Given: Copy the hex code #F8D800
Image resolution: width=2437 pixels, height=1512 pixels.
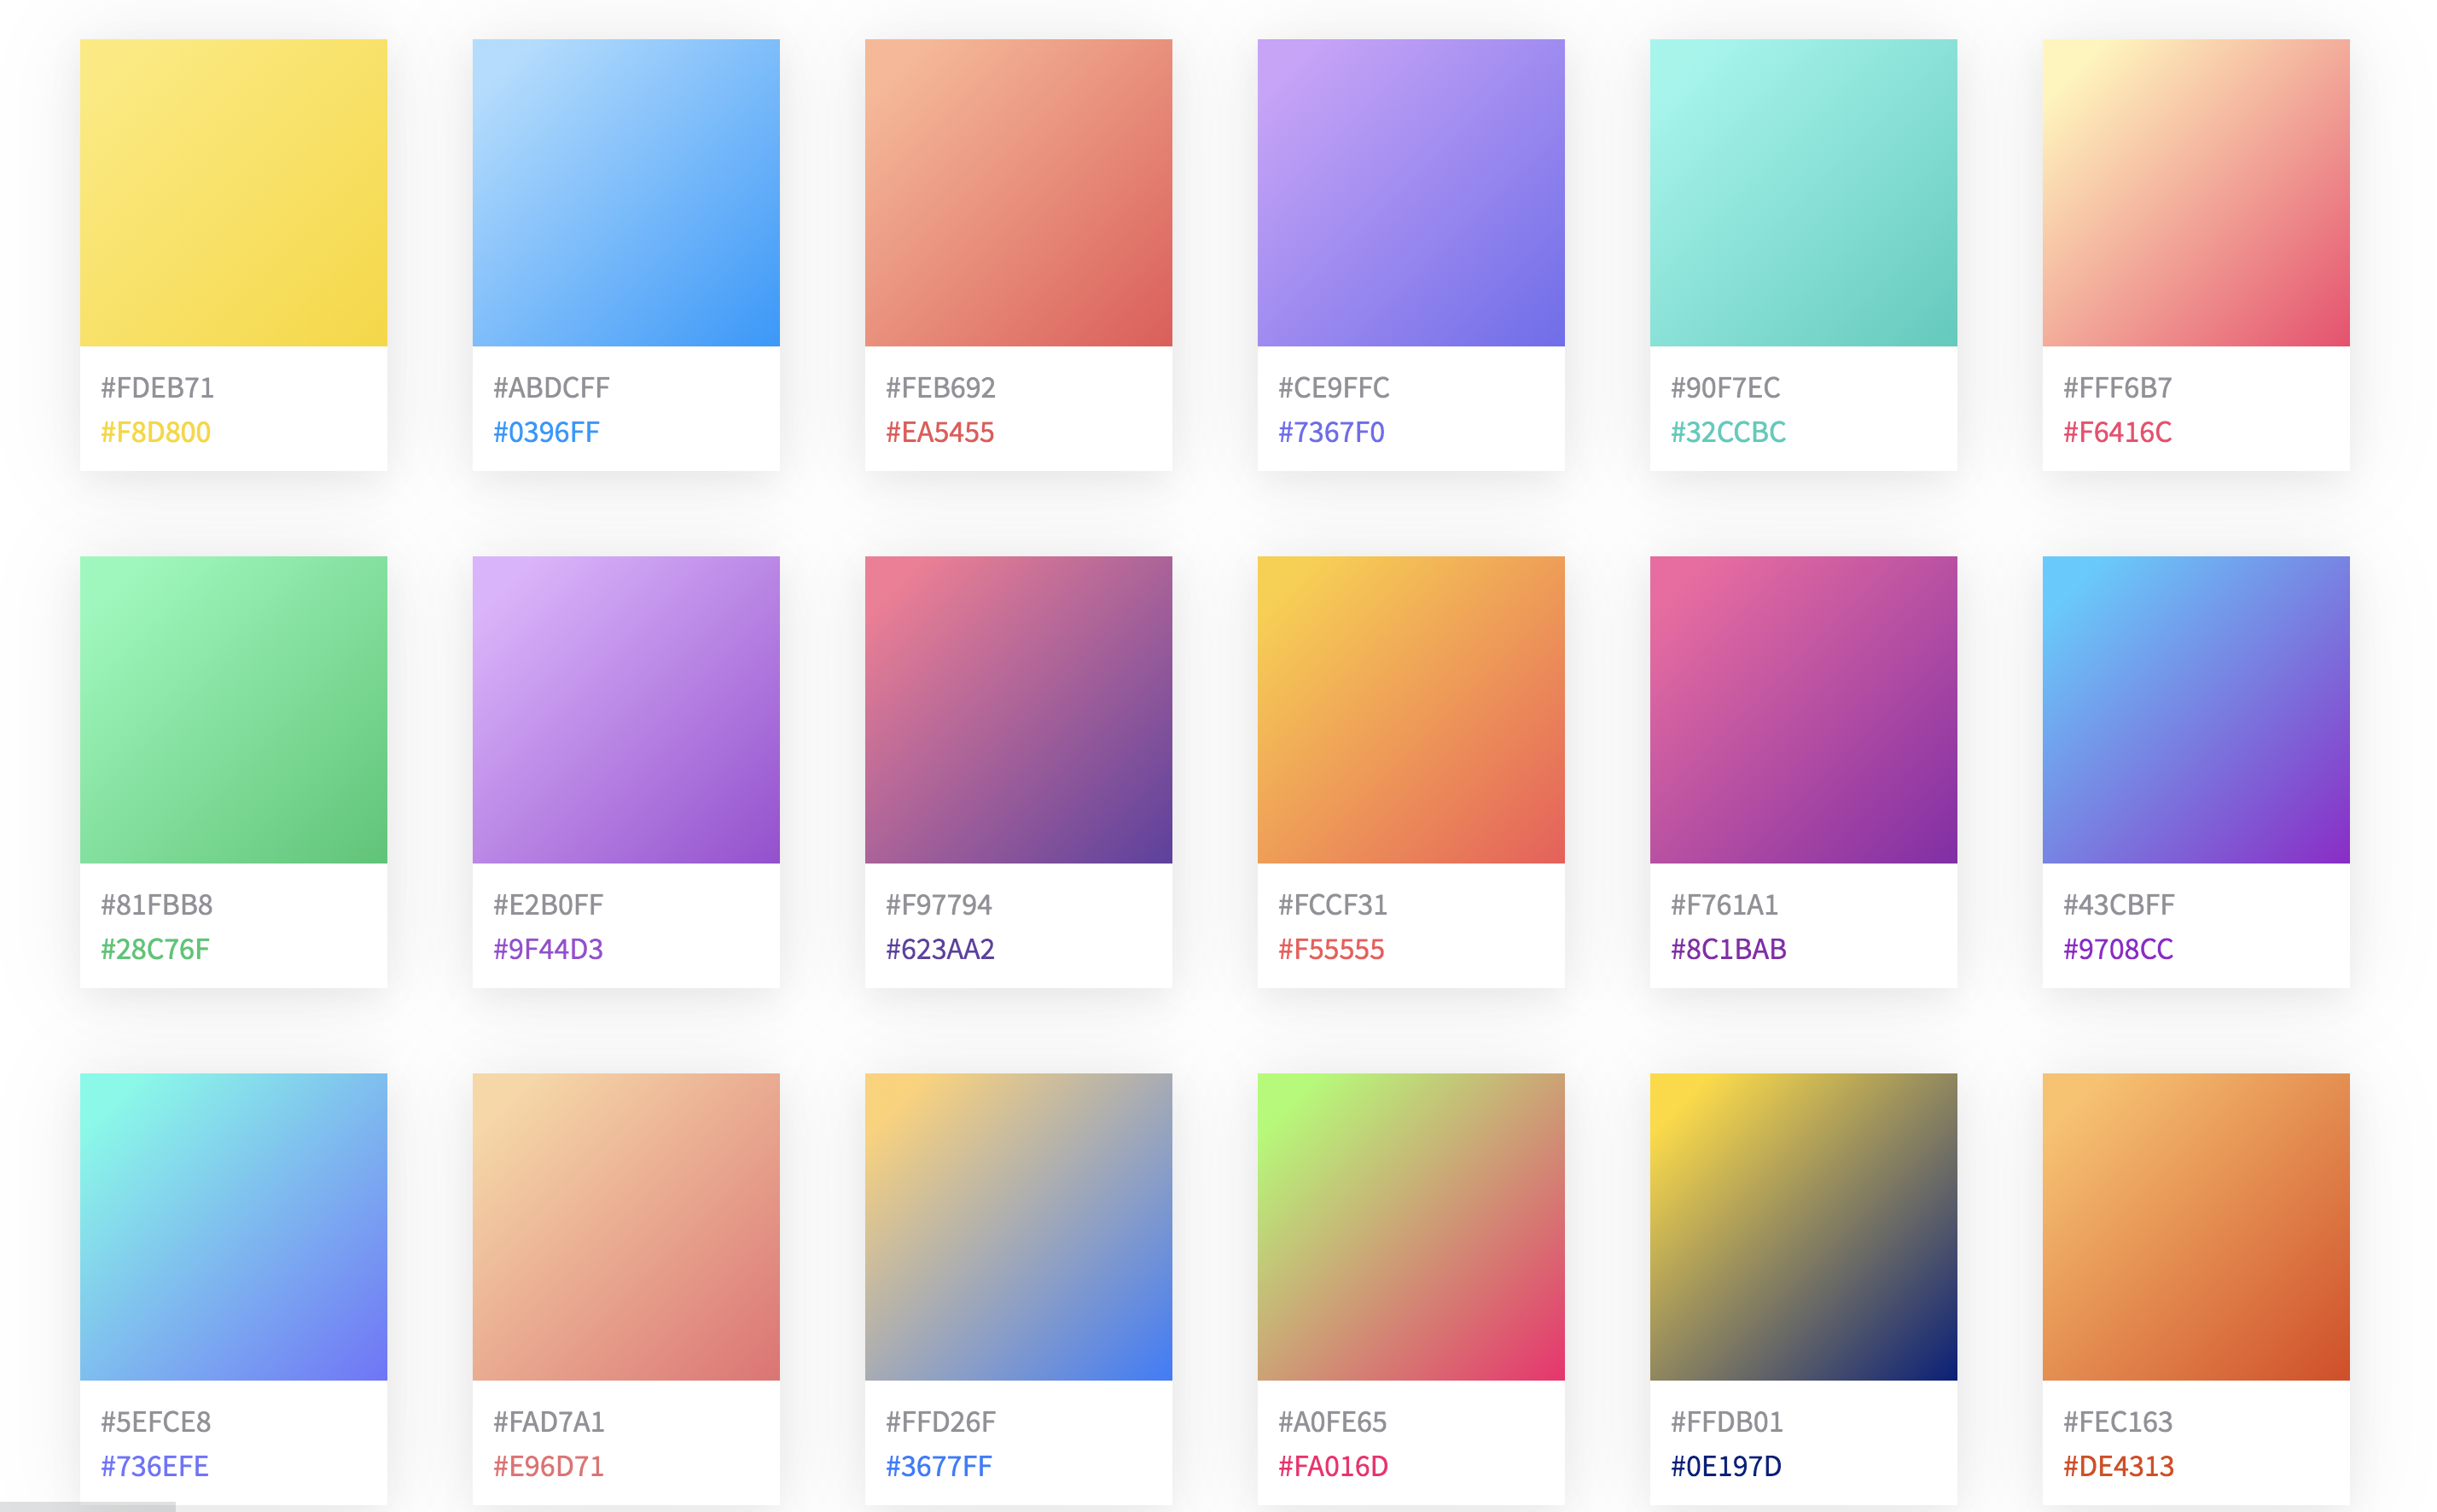Looking at the screenshot, I should (155, 432).
